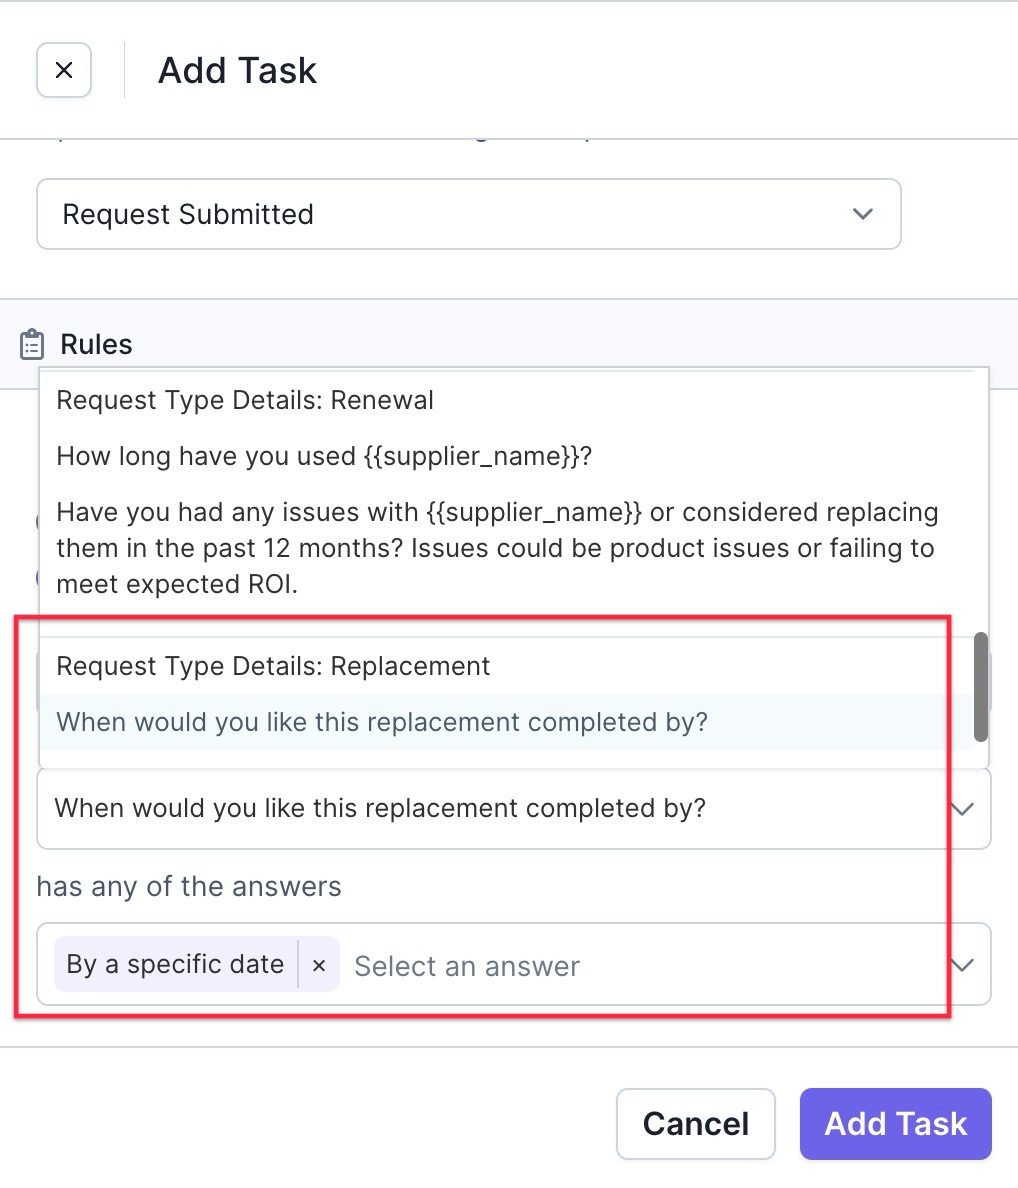Open the replacement question dropdown chevron
Screen dimensions: 1018x1188
coord(963,809)
